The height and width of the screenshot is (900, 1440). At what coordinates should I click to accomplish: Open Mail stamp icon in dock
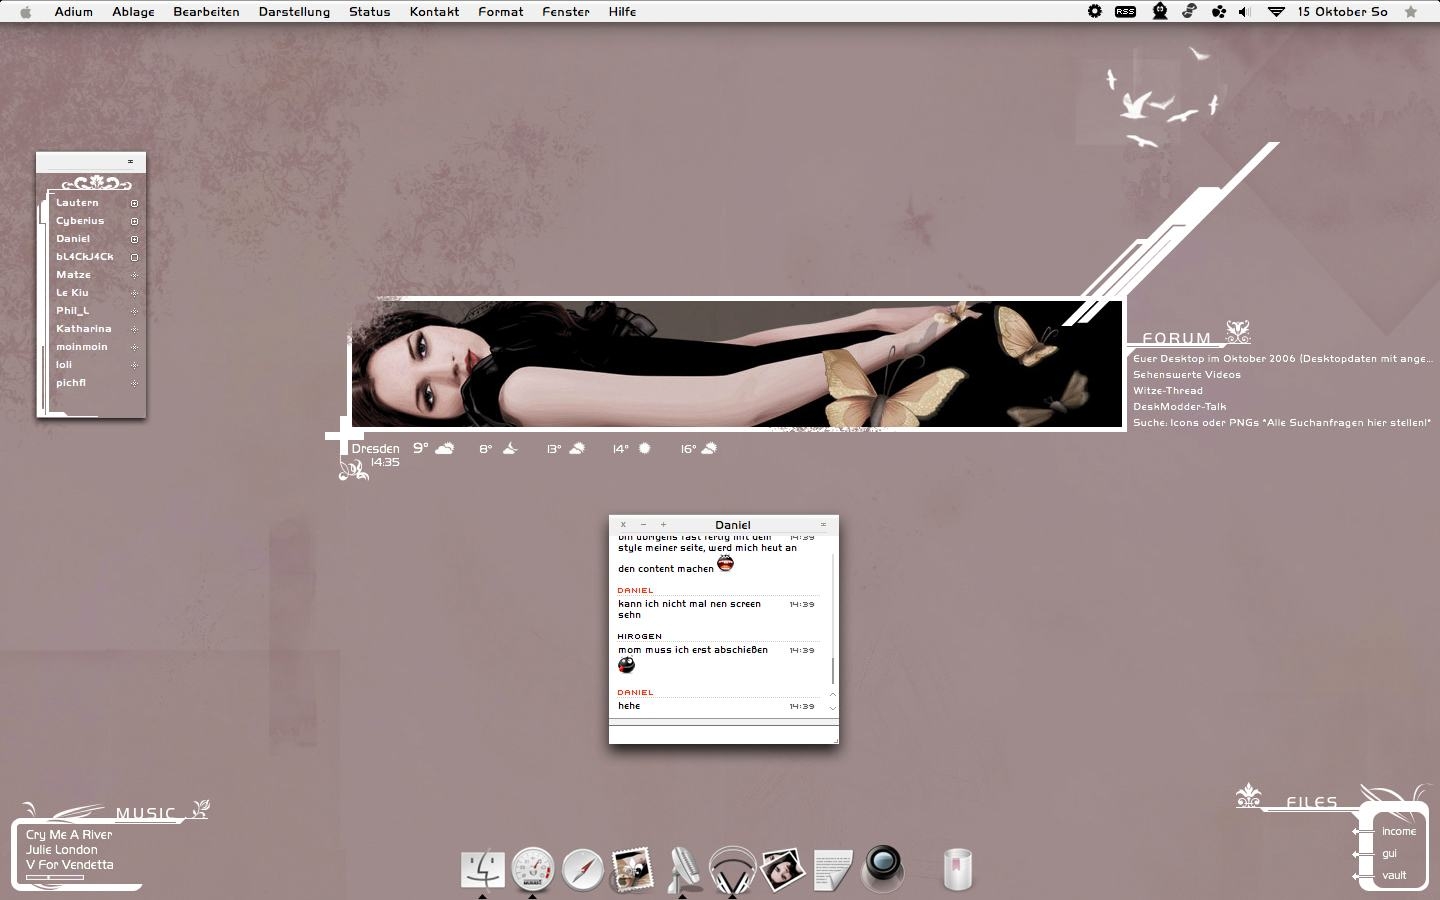click(x=632, y=868)
